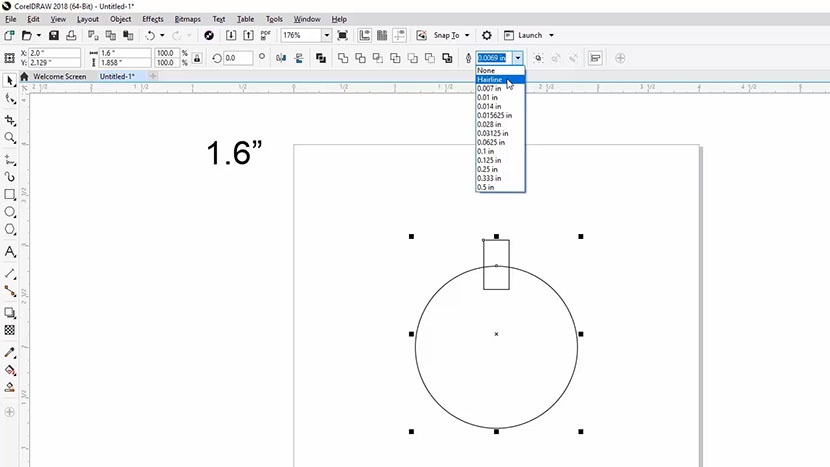
Task: Select the Polygon tool
Action: coord(10,230)
